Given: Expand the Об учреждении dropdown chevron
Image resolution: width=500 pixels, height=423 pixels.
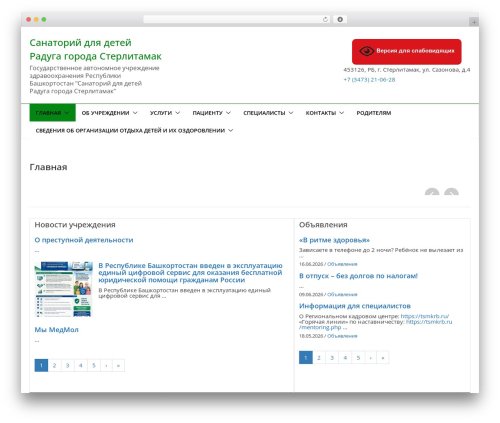Looking at the screenshot, I should tap(135, 113).
